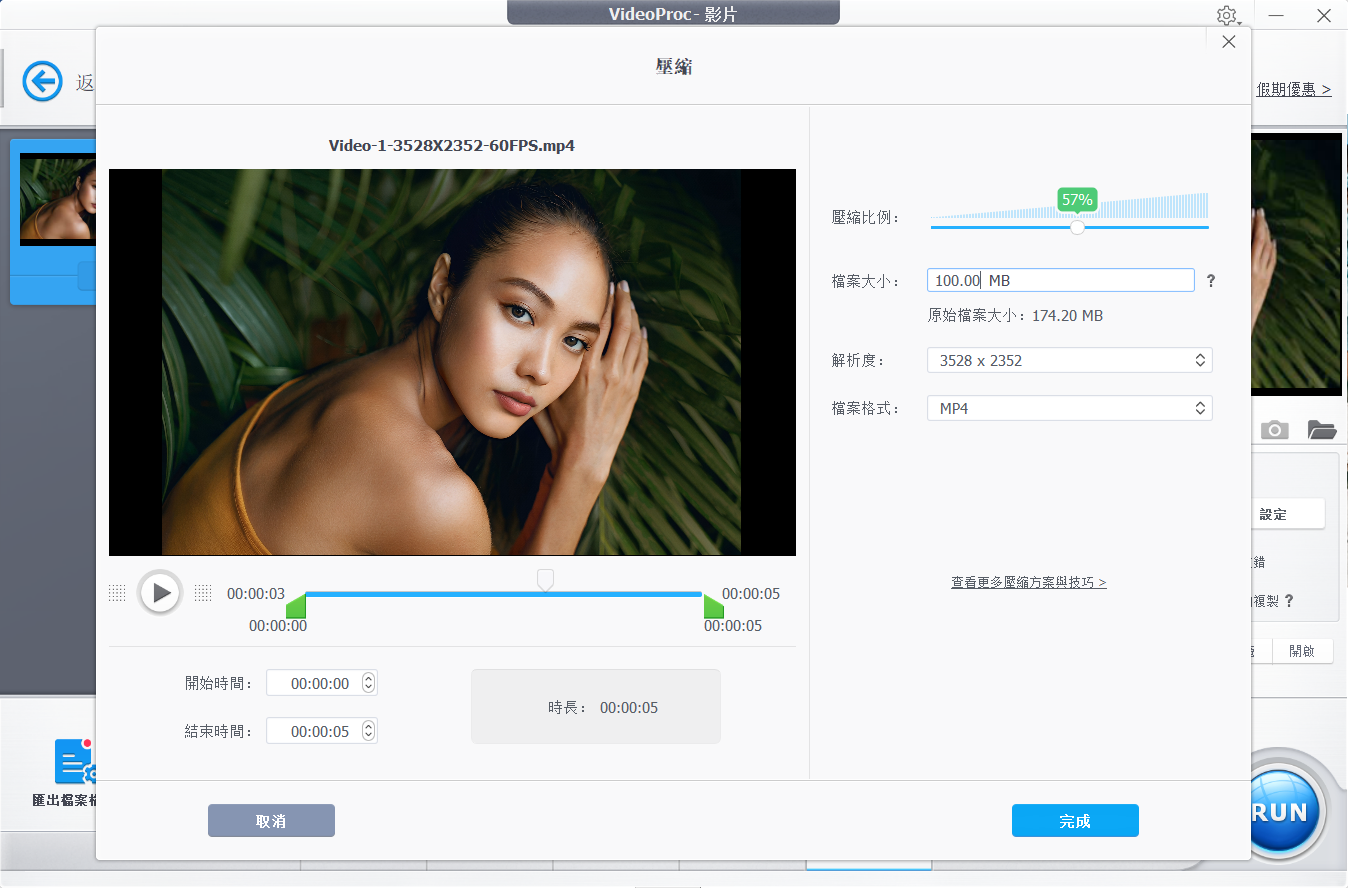Viewport: 1348px width, 888px height.
Task: Click the question mark beside 複製
Action: (1289, 601)
